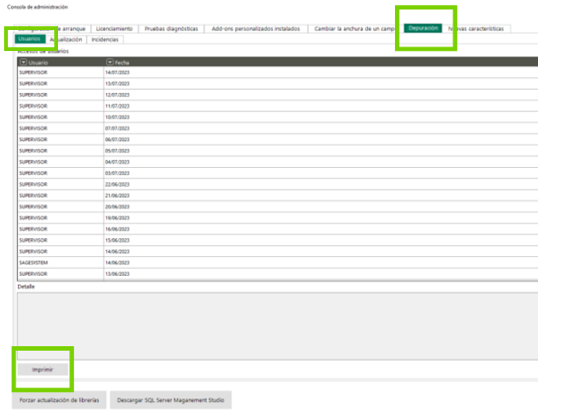Click the Imprimir button

tap(42, 369)
